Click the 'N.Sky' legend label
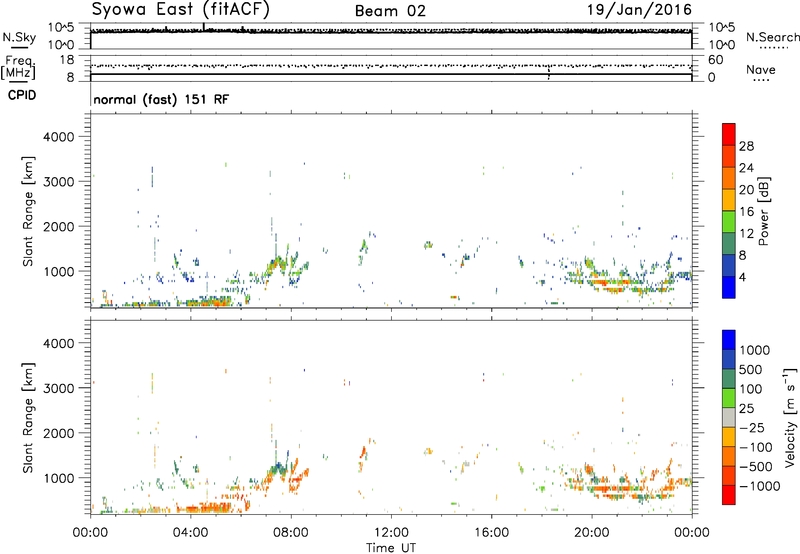This screenshot has width=800, height=554. point(19,37)
